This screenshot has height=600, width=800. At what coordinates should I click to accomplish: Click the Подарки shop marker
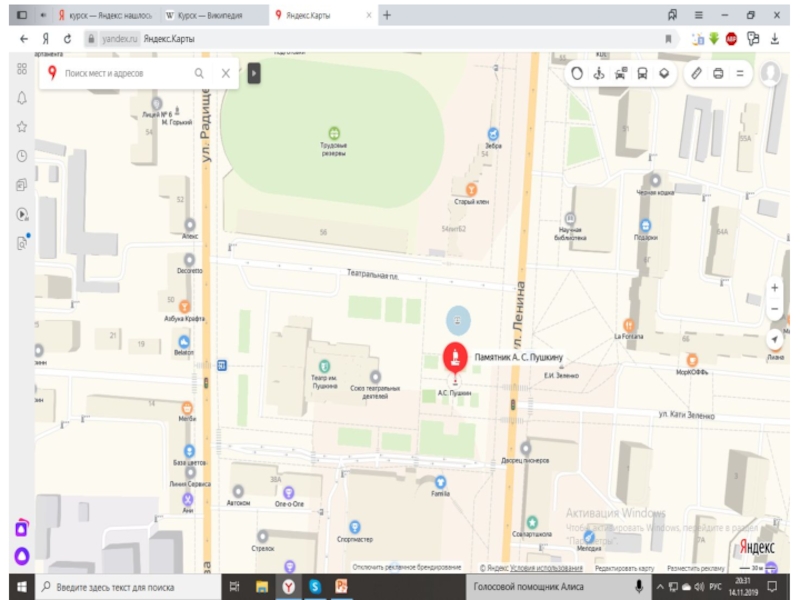[x=645, y=226]
